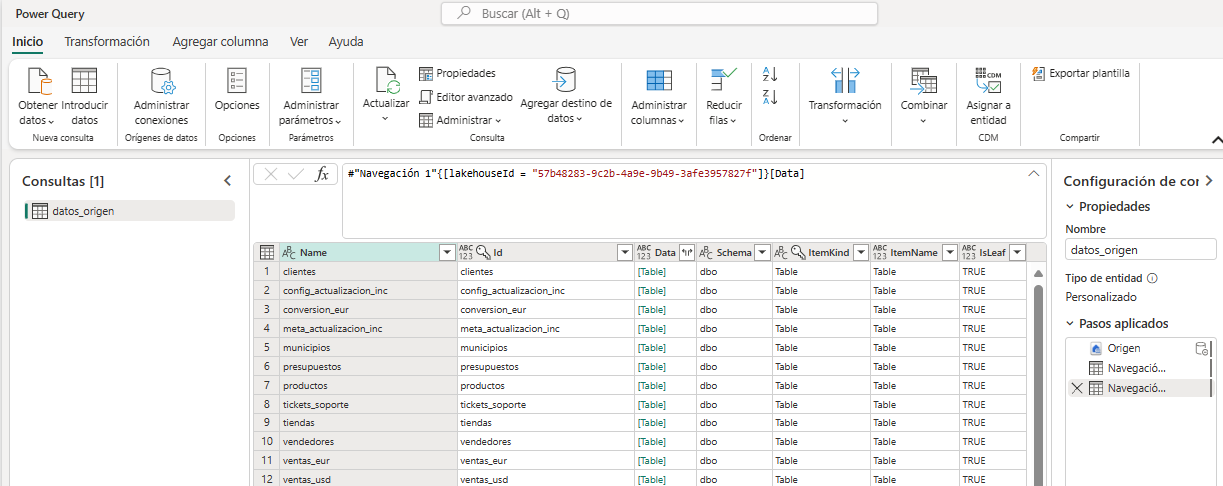Open Administrar conexiones
Screen dimensions: 1223x486
[x=161, y=97]
